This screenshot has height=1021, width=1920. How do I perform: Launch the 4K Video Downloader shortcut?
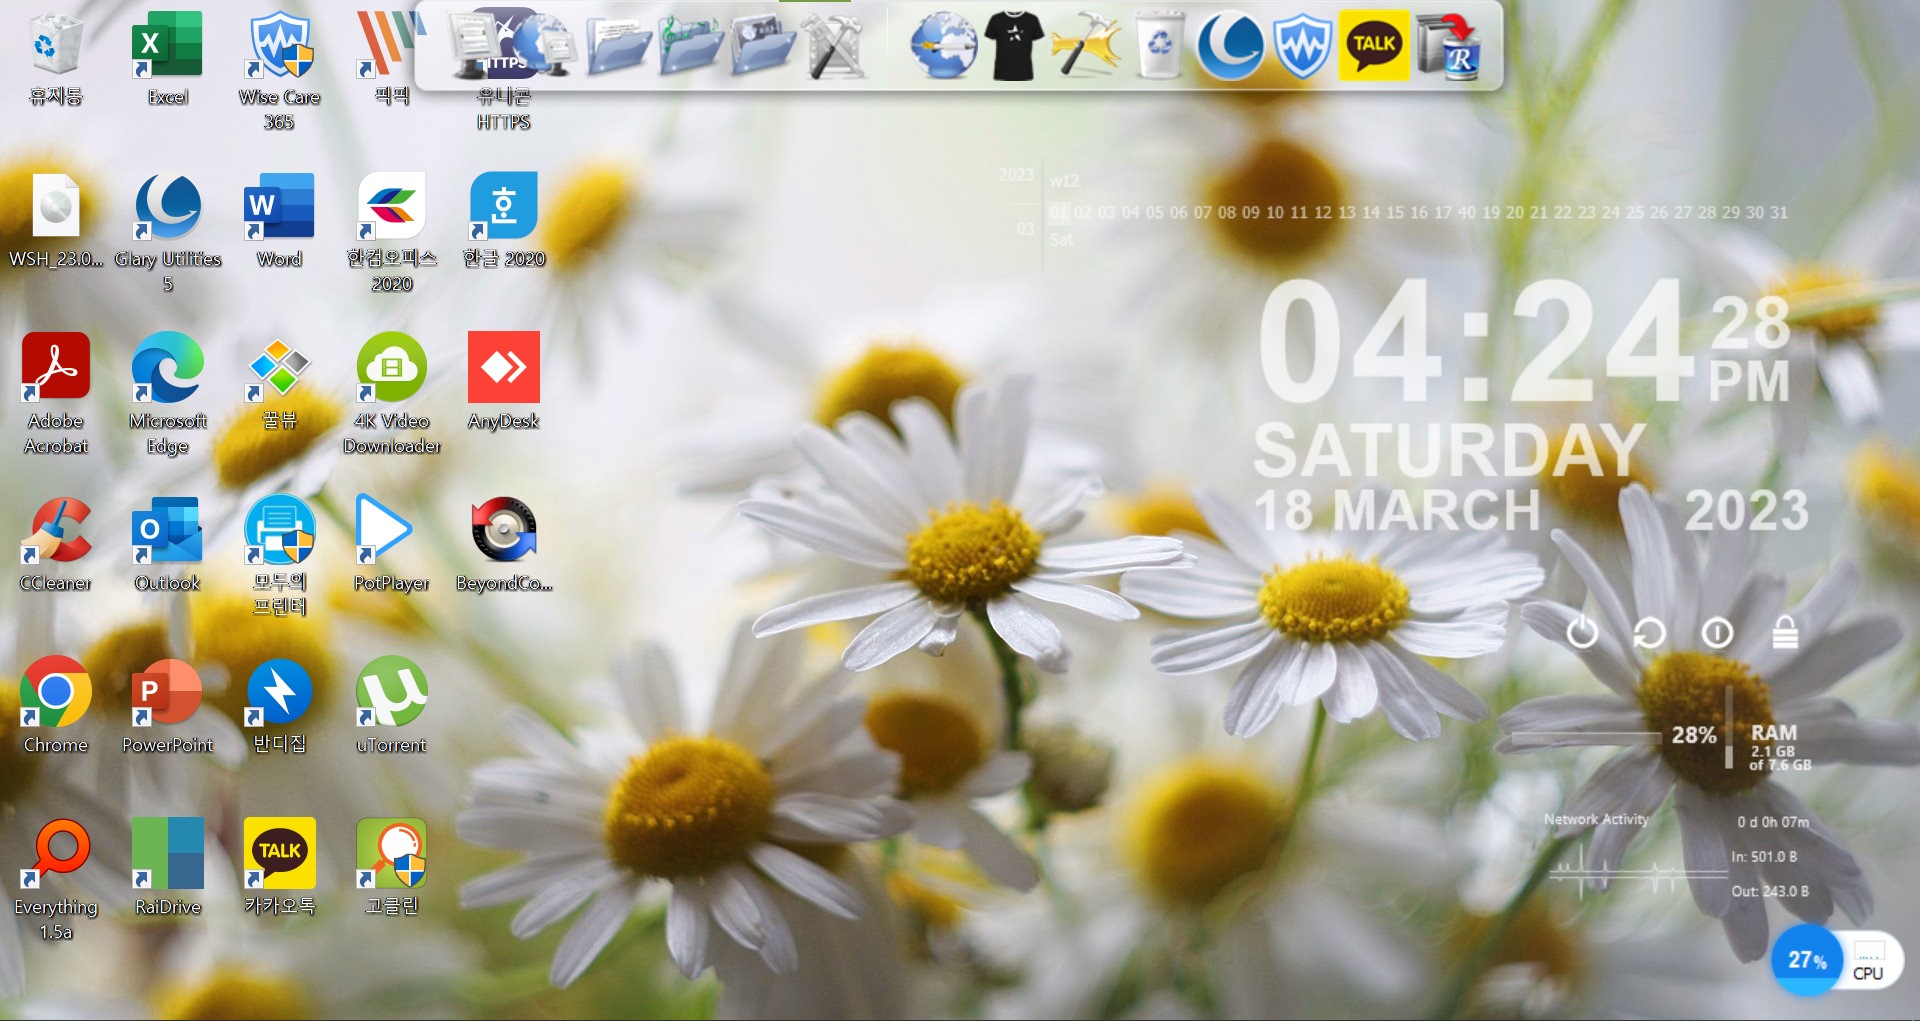(x=392, y=394)
